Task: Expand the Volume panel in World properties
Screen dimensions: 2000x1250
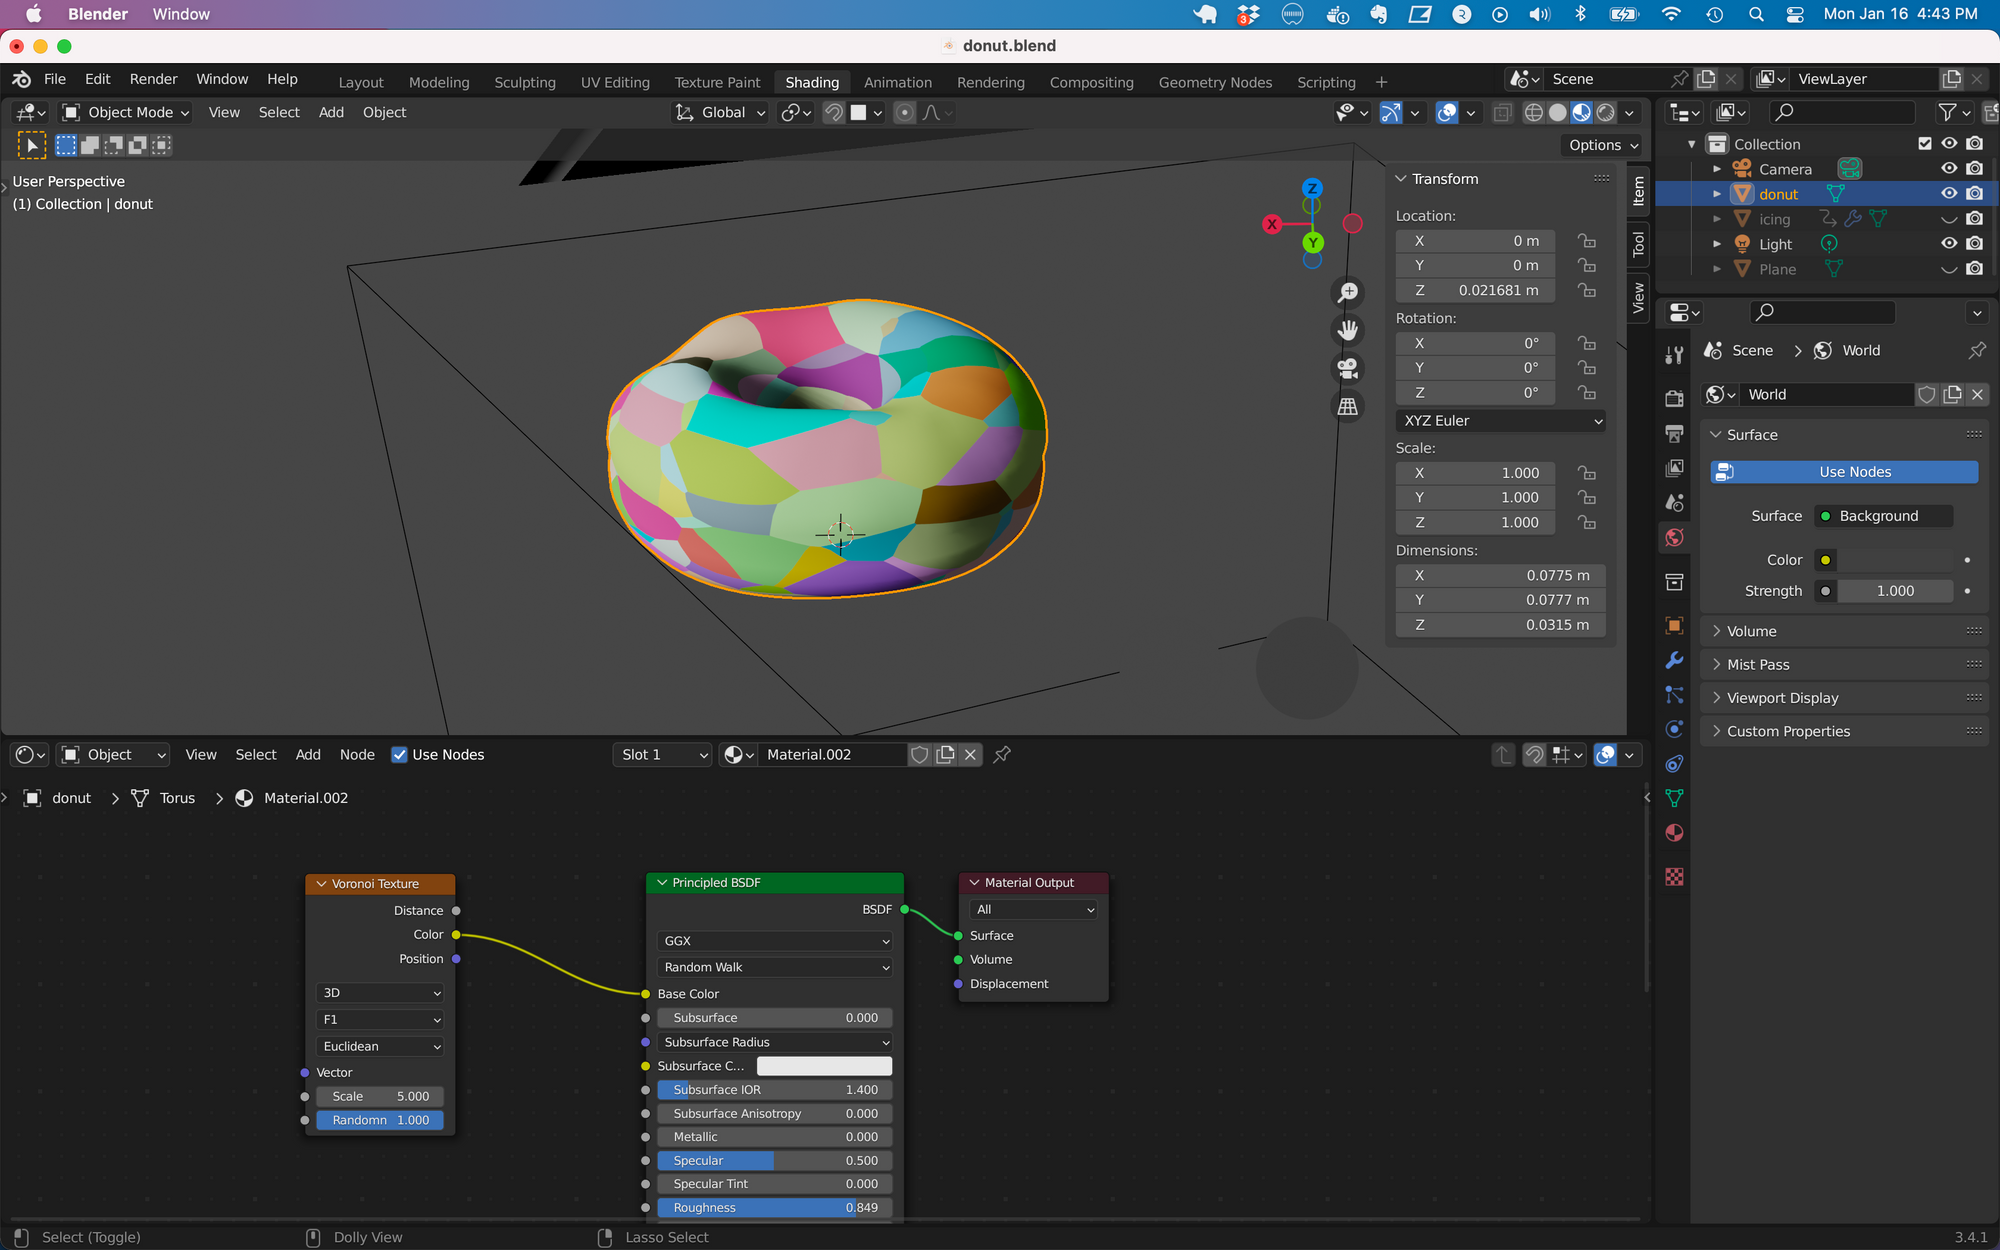Action: click(1751, 631)
